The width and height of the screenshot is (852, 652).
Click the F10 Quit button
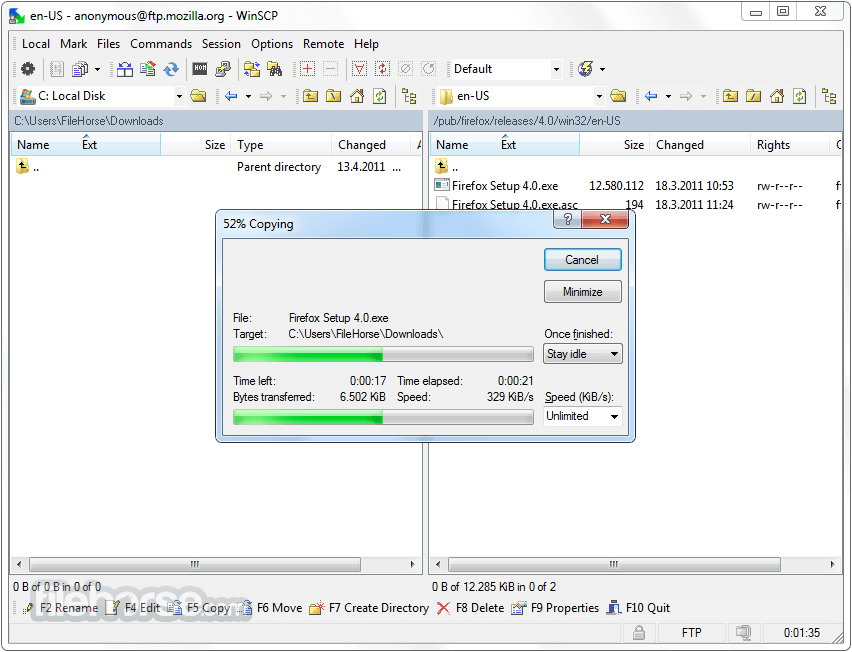click(x=638, y=608)
